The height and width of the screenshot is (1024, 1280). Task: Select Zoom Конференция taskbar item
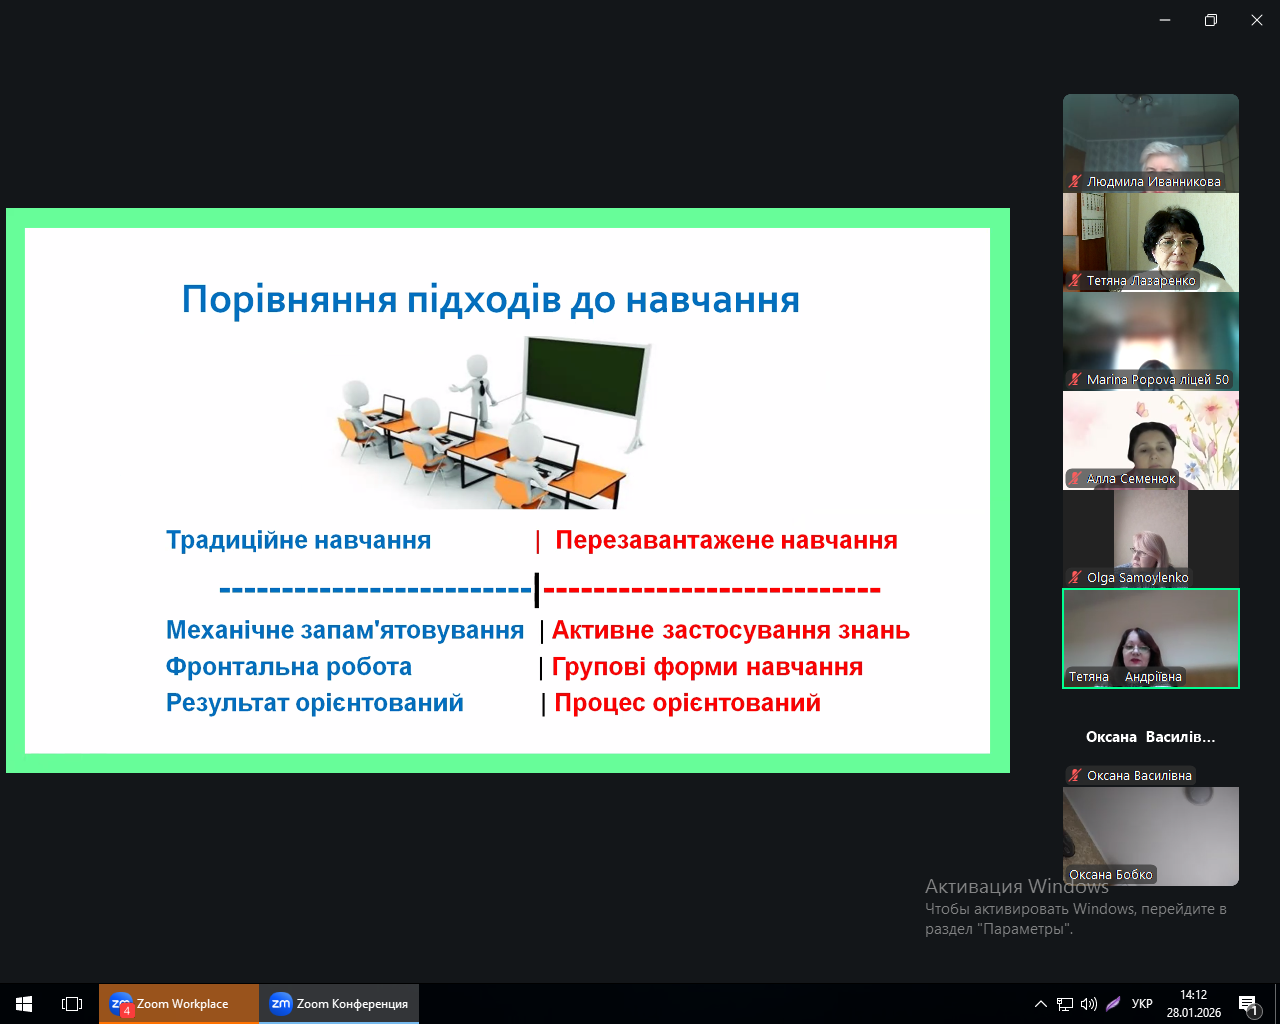tap(339, 1003)
